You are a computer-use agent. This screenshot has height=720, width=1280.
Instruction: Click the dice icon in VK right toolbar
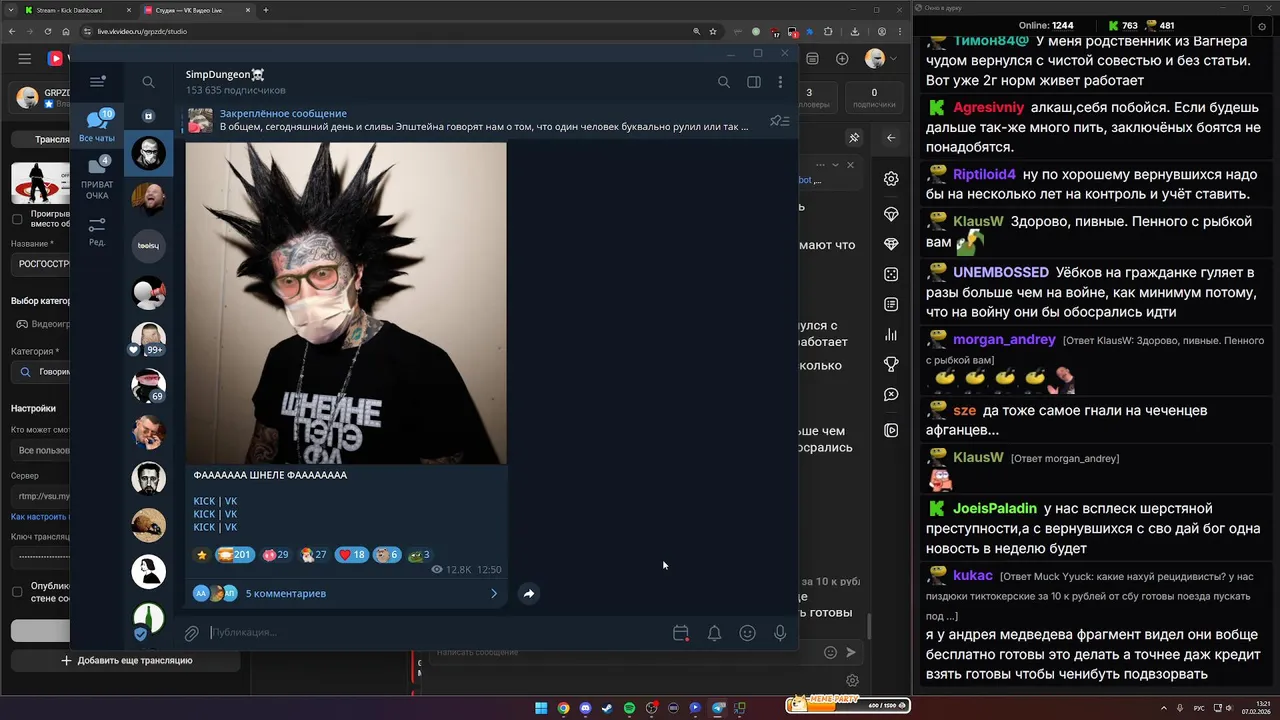click(891, 274)
